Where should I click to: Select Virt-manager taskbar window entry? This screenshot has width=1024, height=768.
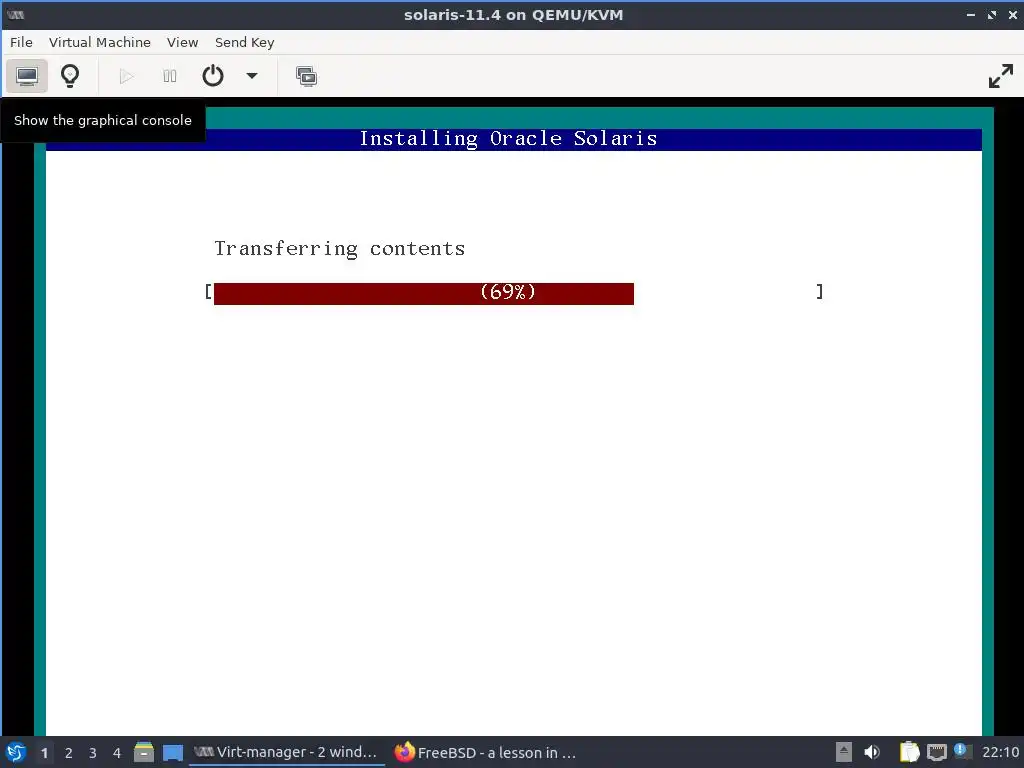pyautogui.click(x=285, y=752)
